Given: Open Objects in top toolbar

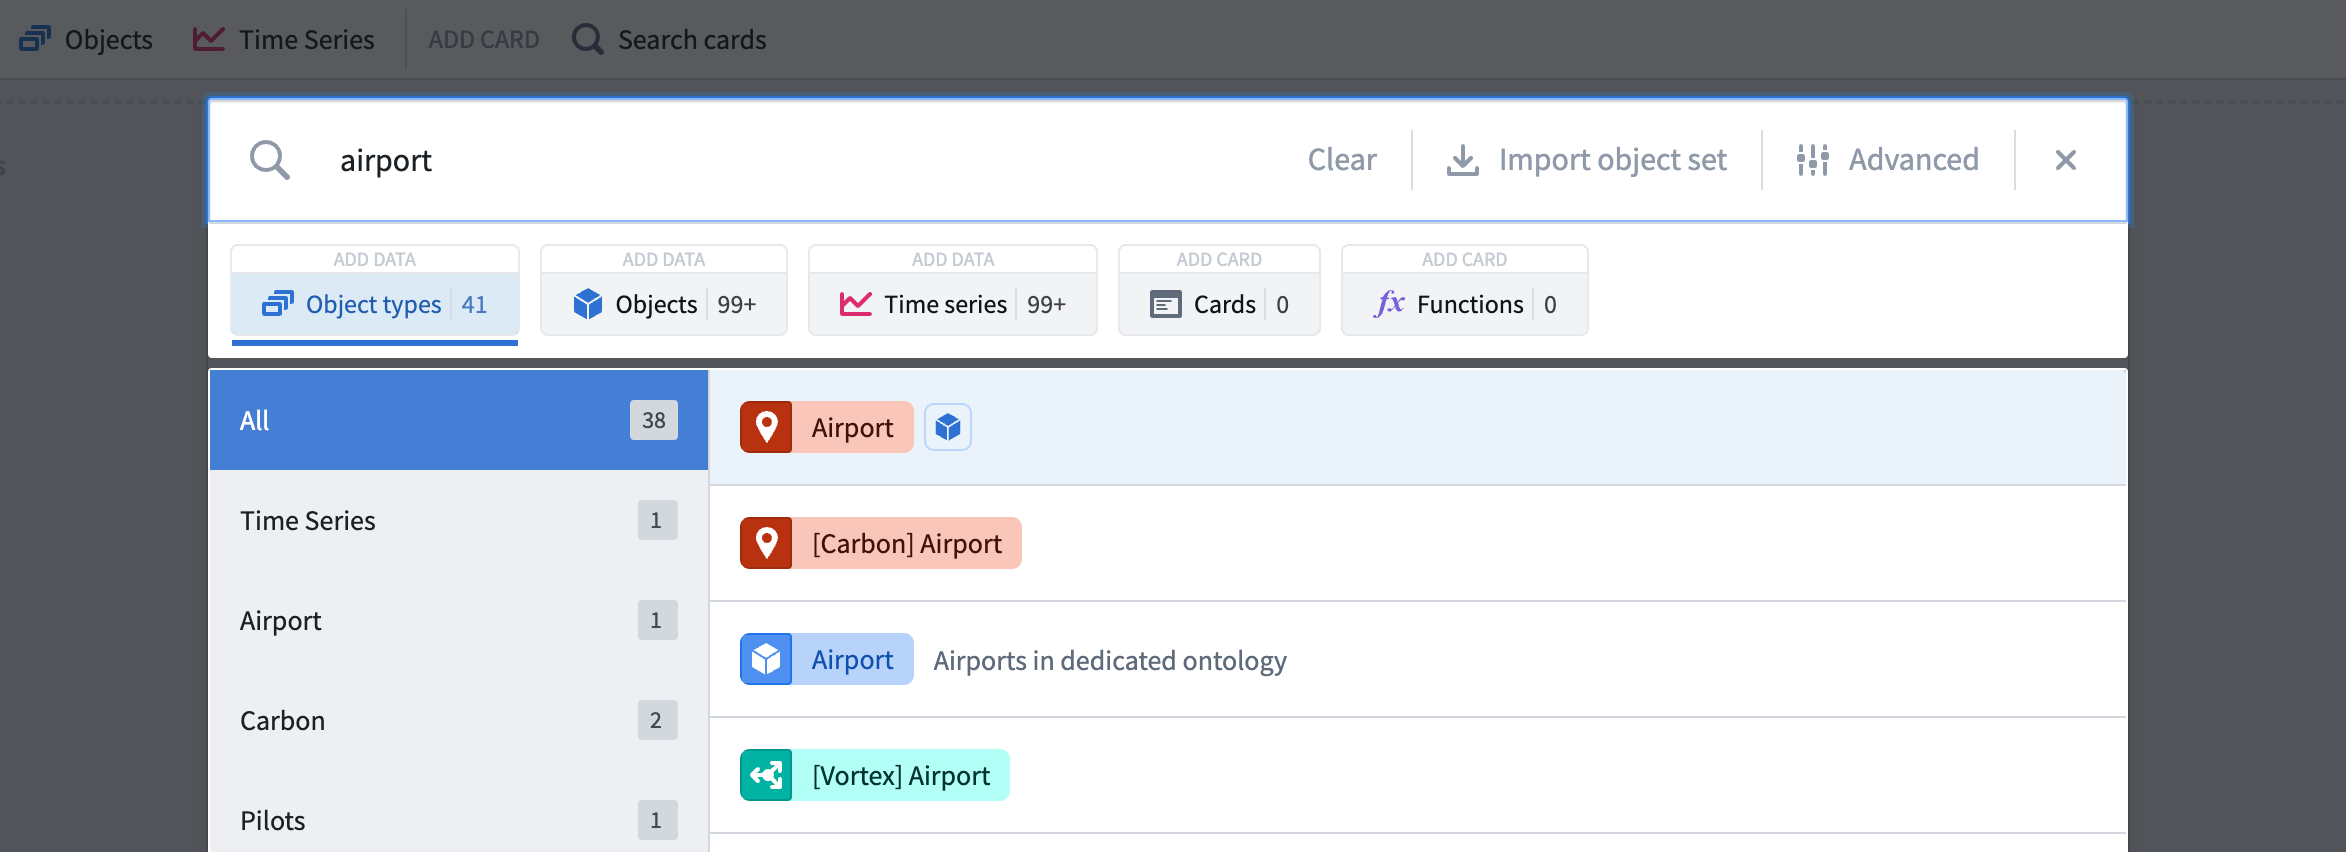Looking at the screenshot, I should tap(86, 39).
